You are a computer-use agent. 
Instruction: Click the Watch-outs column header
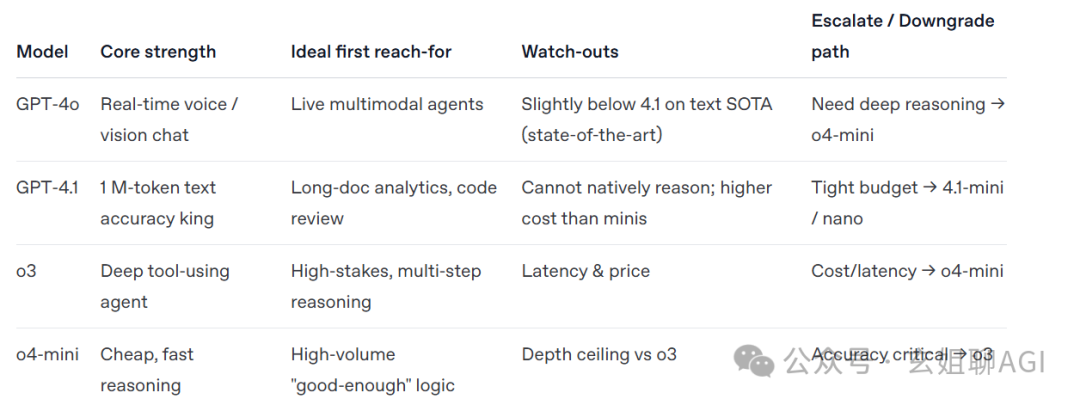(570, 52)
